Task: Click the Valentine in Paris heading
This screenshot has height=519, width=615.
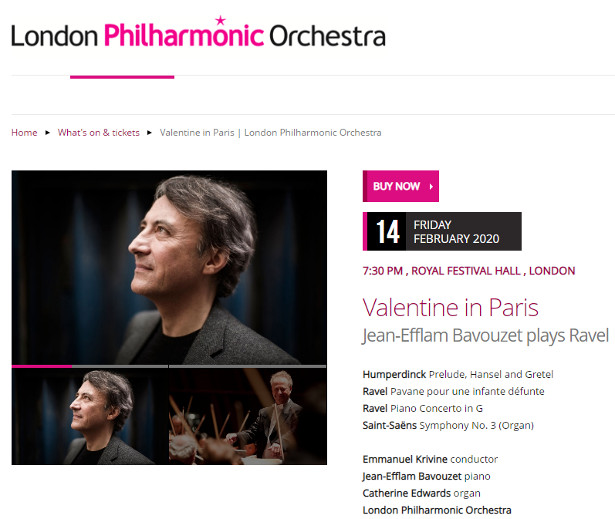Action: click(x=450, y=307)
